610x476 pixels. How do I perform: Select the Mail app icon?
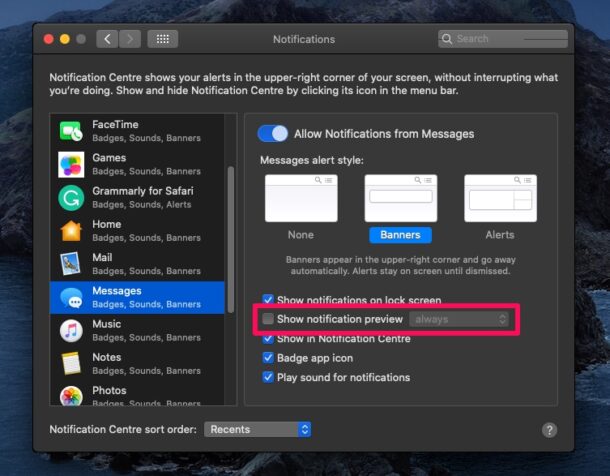71,264
